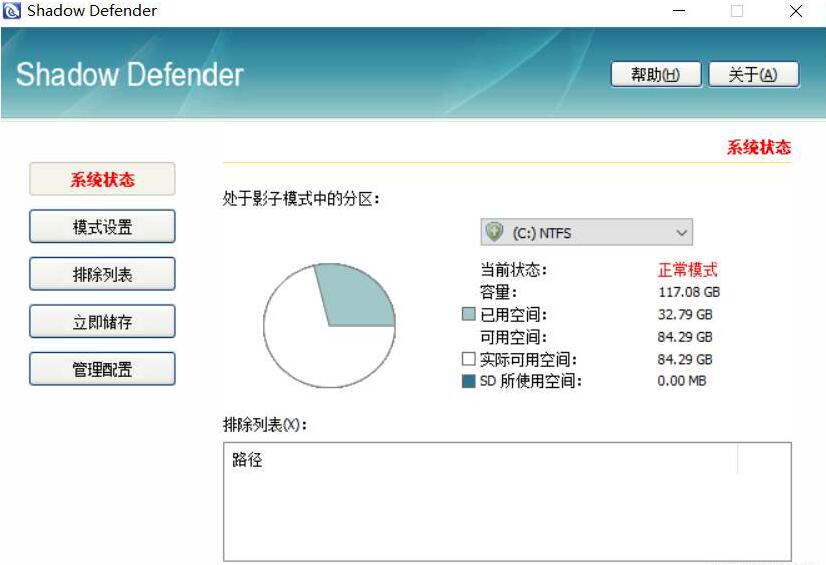
Task: Click the column divider right of the 路径 header
Action: pos(737,461)
